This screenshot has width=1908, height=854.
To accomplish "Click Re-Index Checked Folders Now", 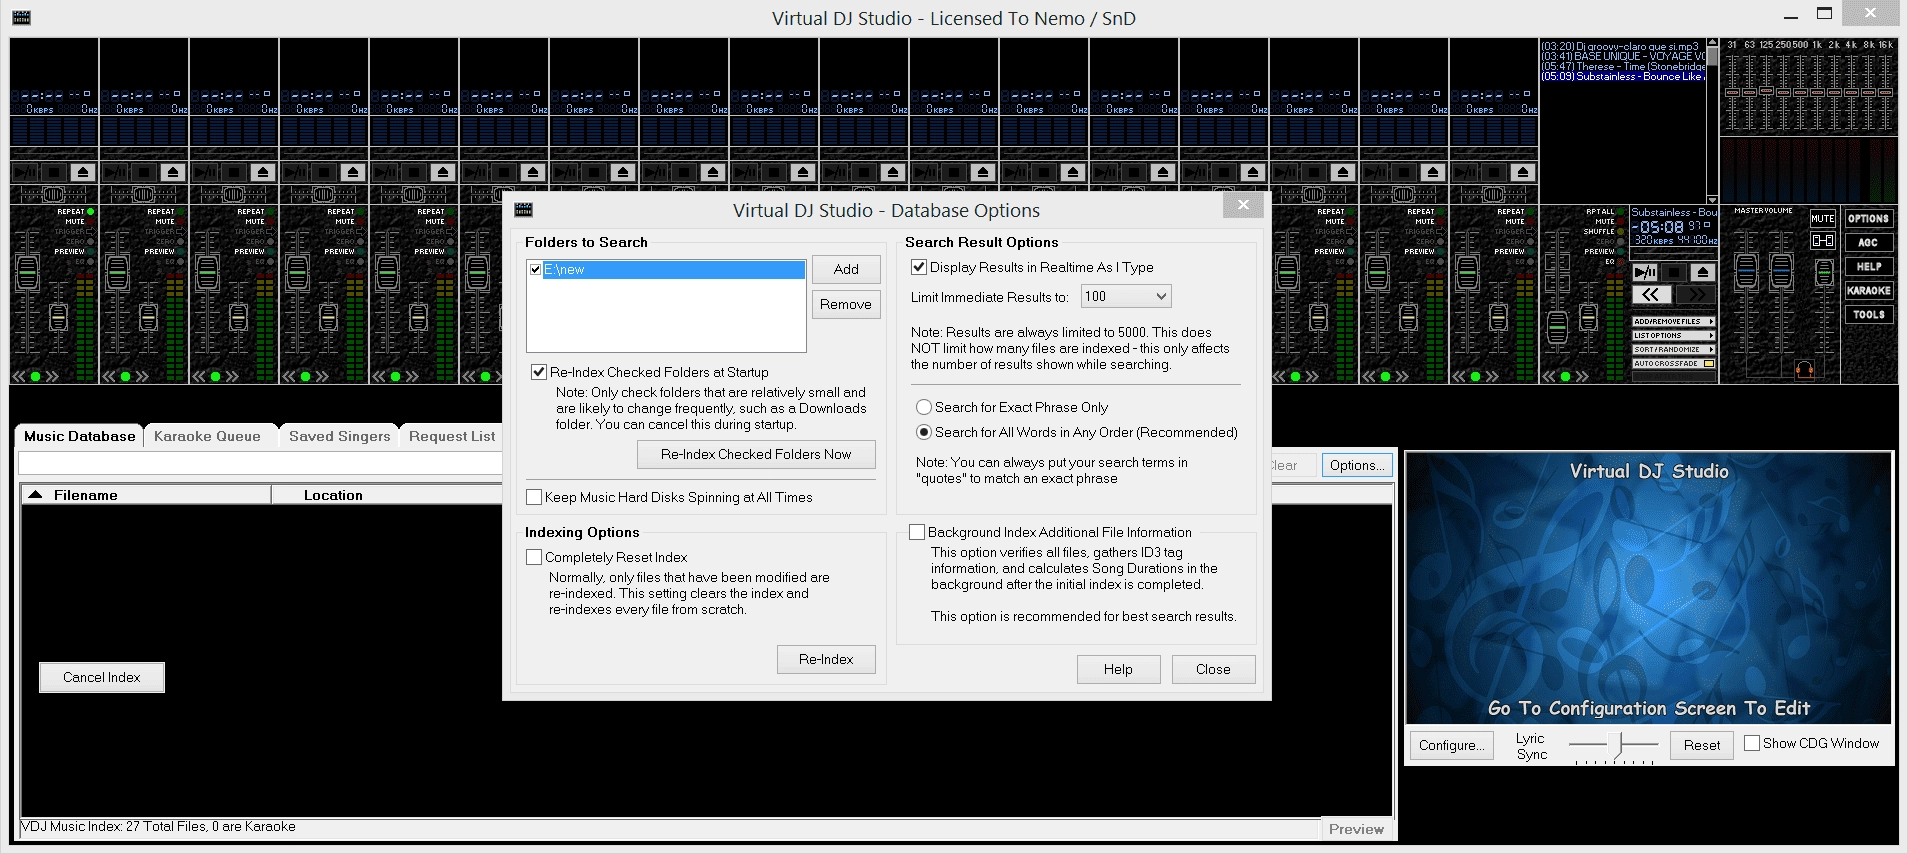I will (x=756, y=454).
